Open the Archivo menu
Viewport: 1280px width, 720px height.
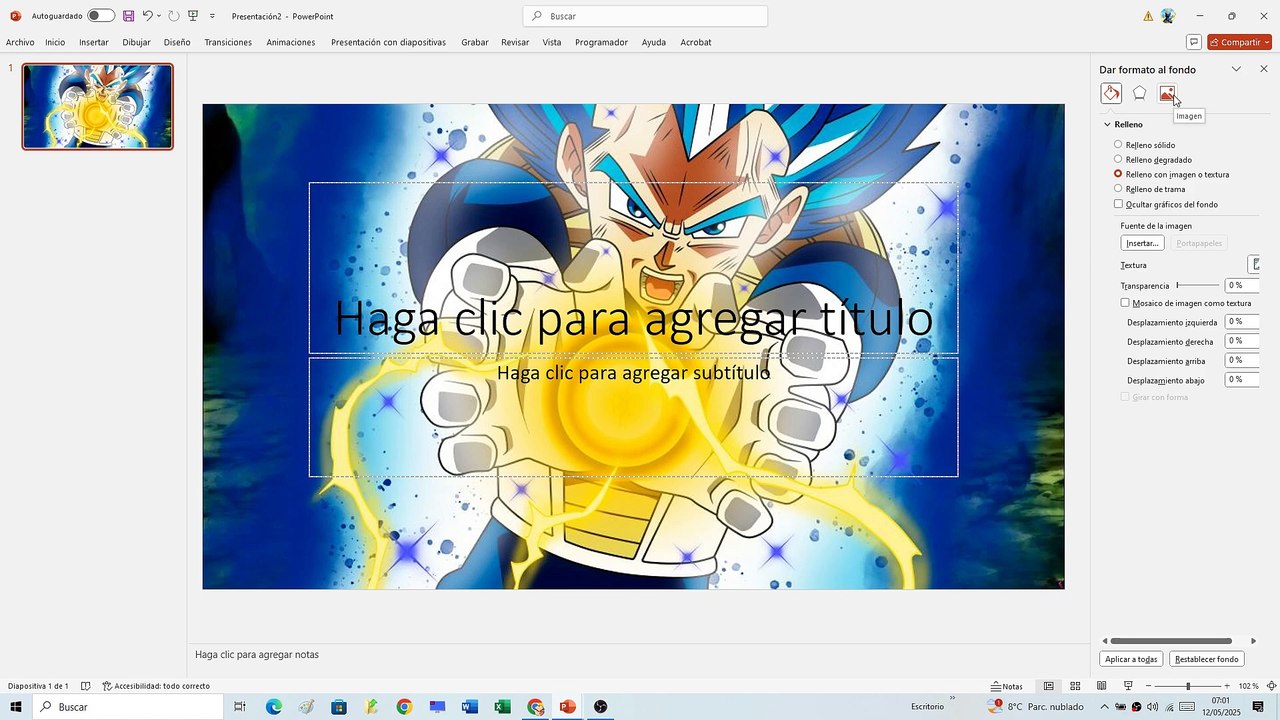(x=20, y=42)
